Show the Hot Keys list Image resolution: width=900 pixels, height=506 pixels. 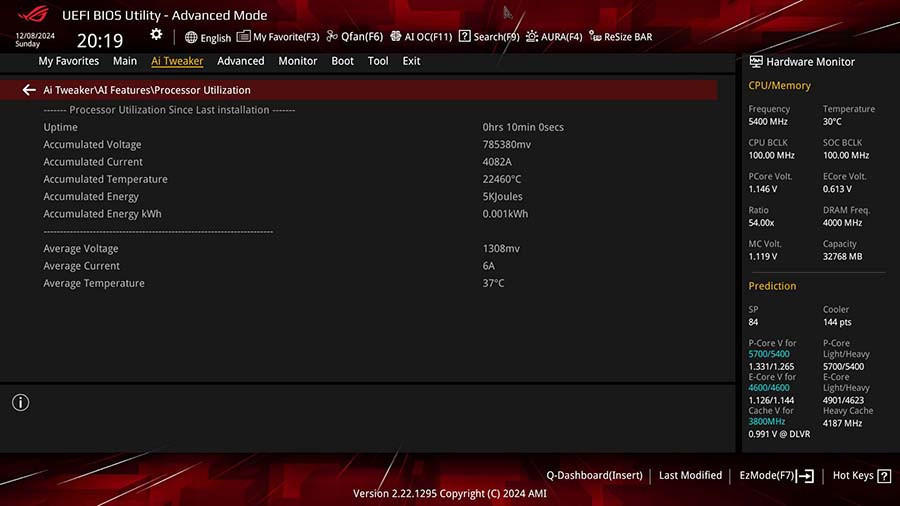pos(853,476)
